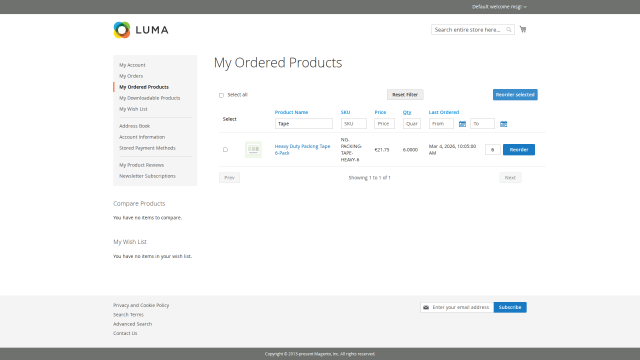640x360 pixels.
Task: Open the To date calendar picker
Action: point(503,124)
